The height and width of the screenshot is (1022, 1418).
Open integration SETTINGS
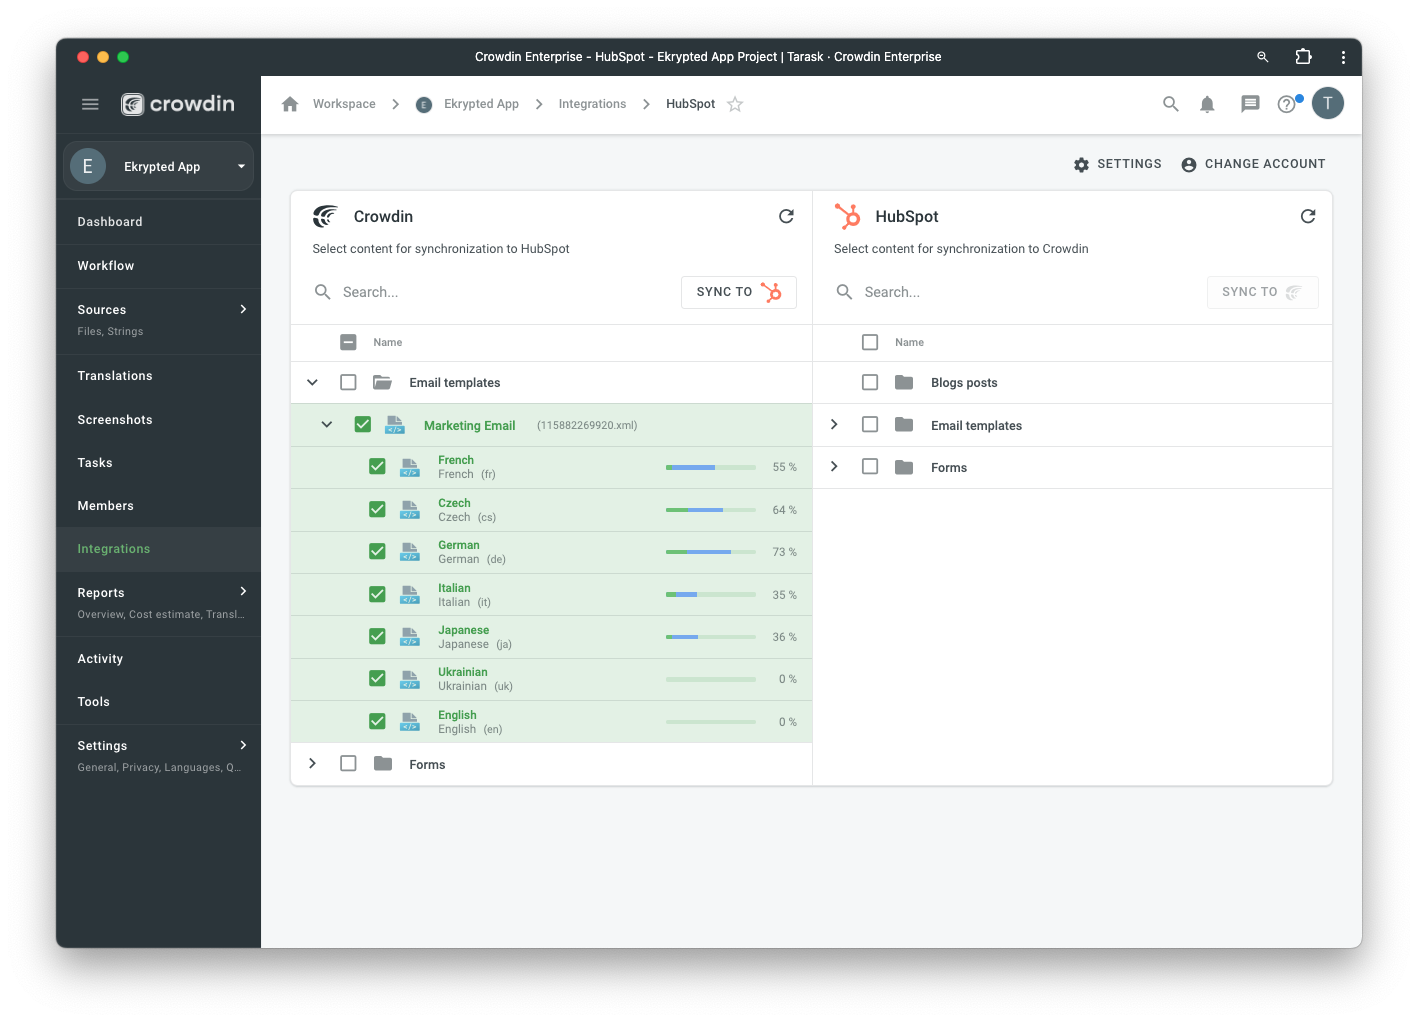(1118, 164)
